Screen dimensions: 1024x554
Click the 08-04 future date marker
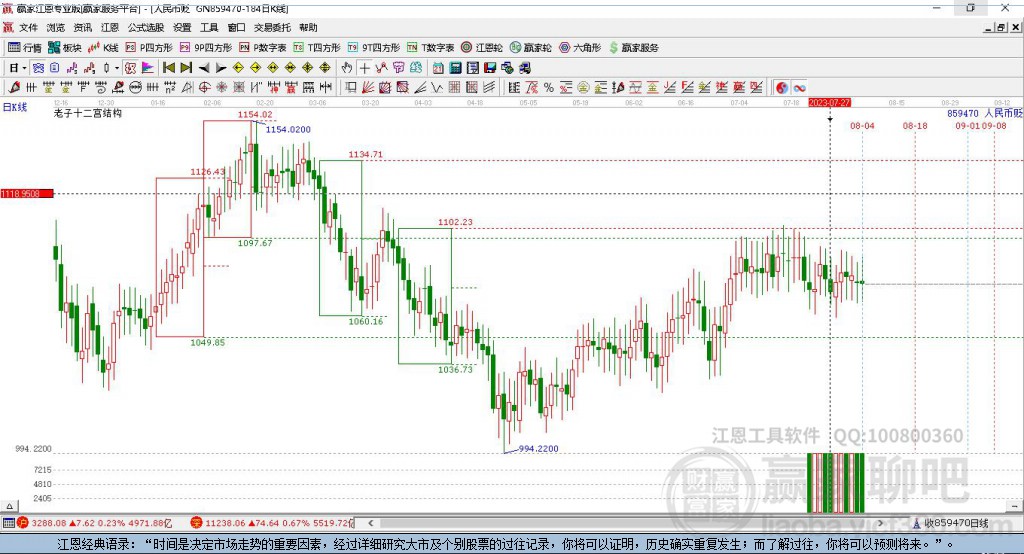coord(862,125)
